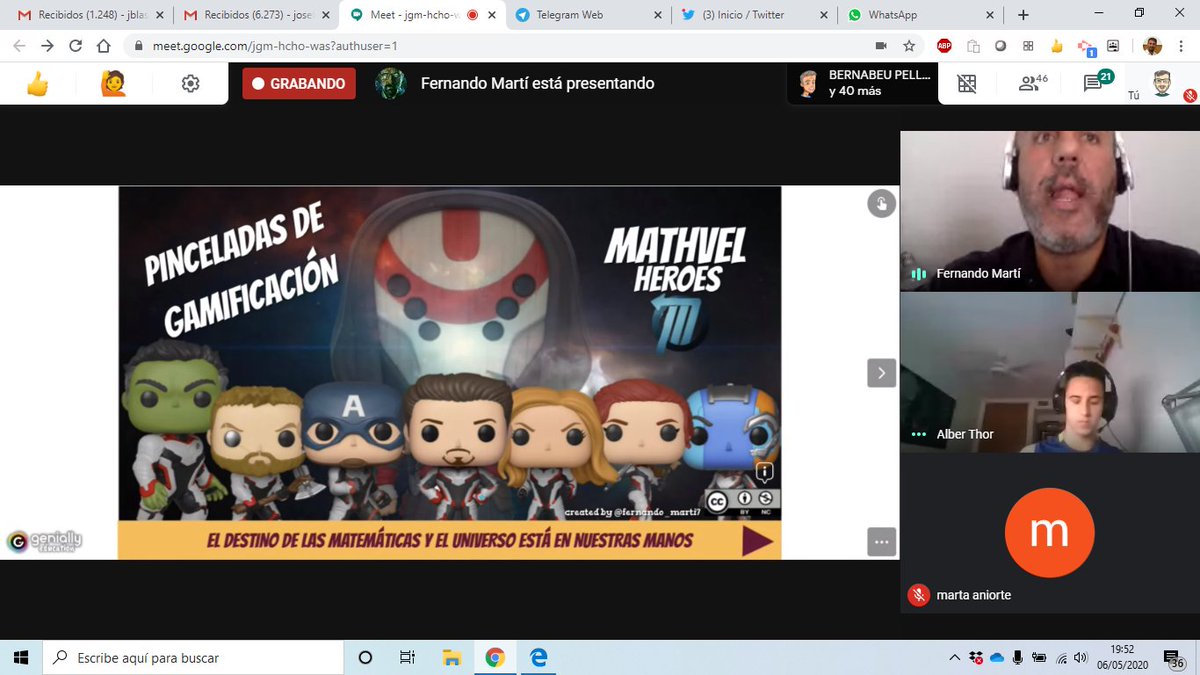
Task: Open File Explorer from the taskbar
Action: [x=451, y=657]
